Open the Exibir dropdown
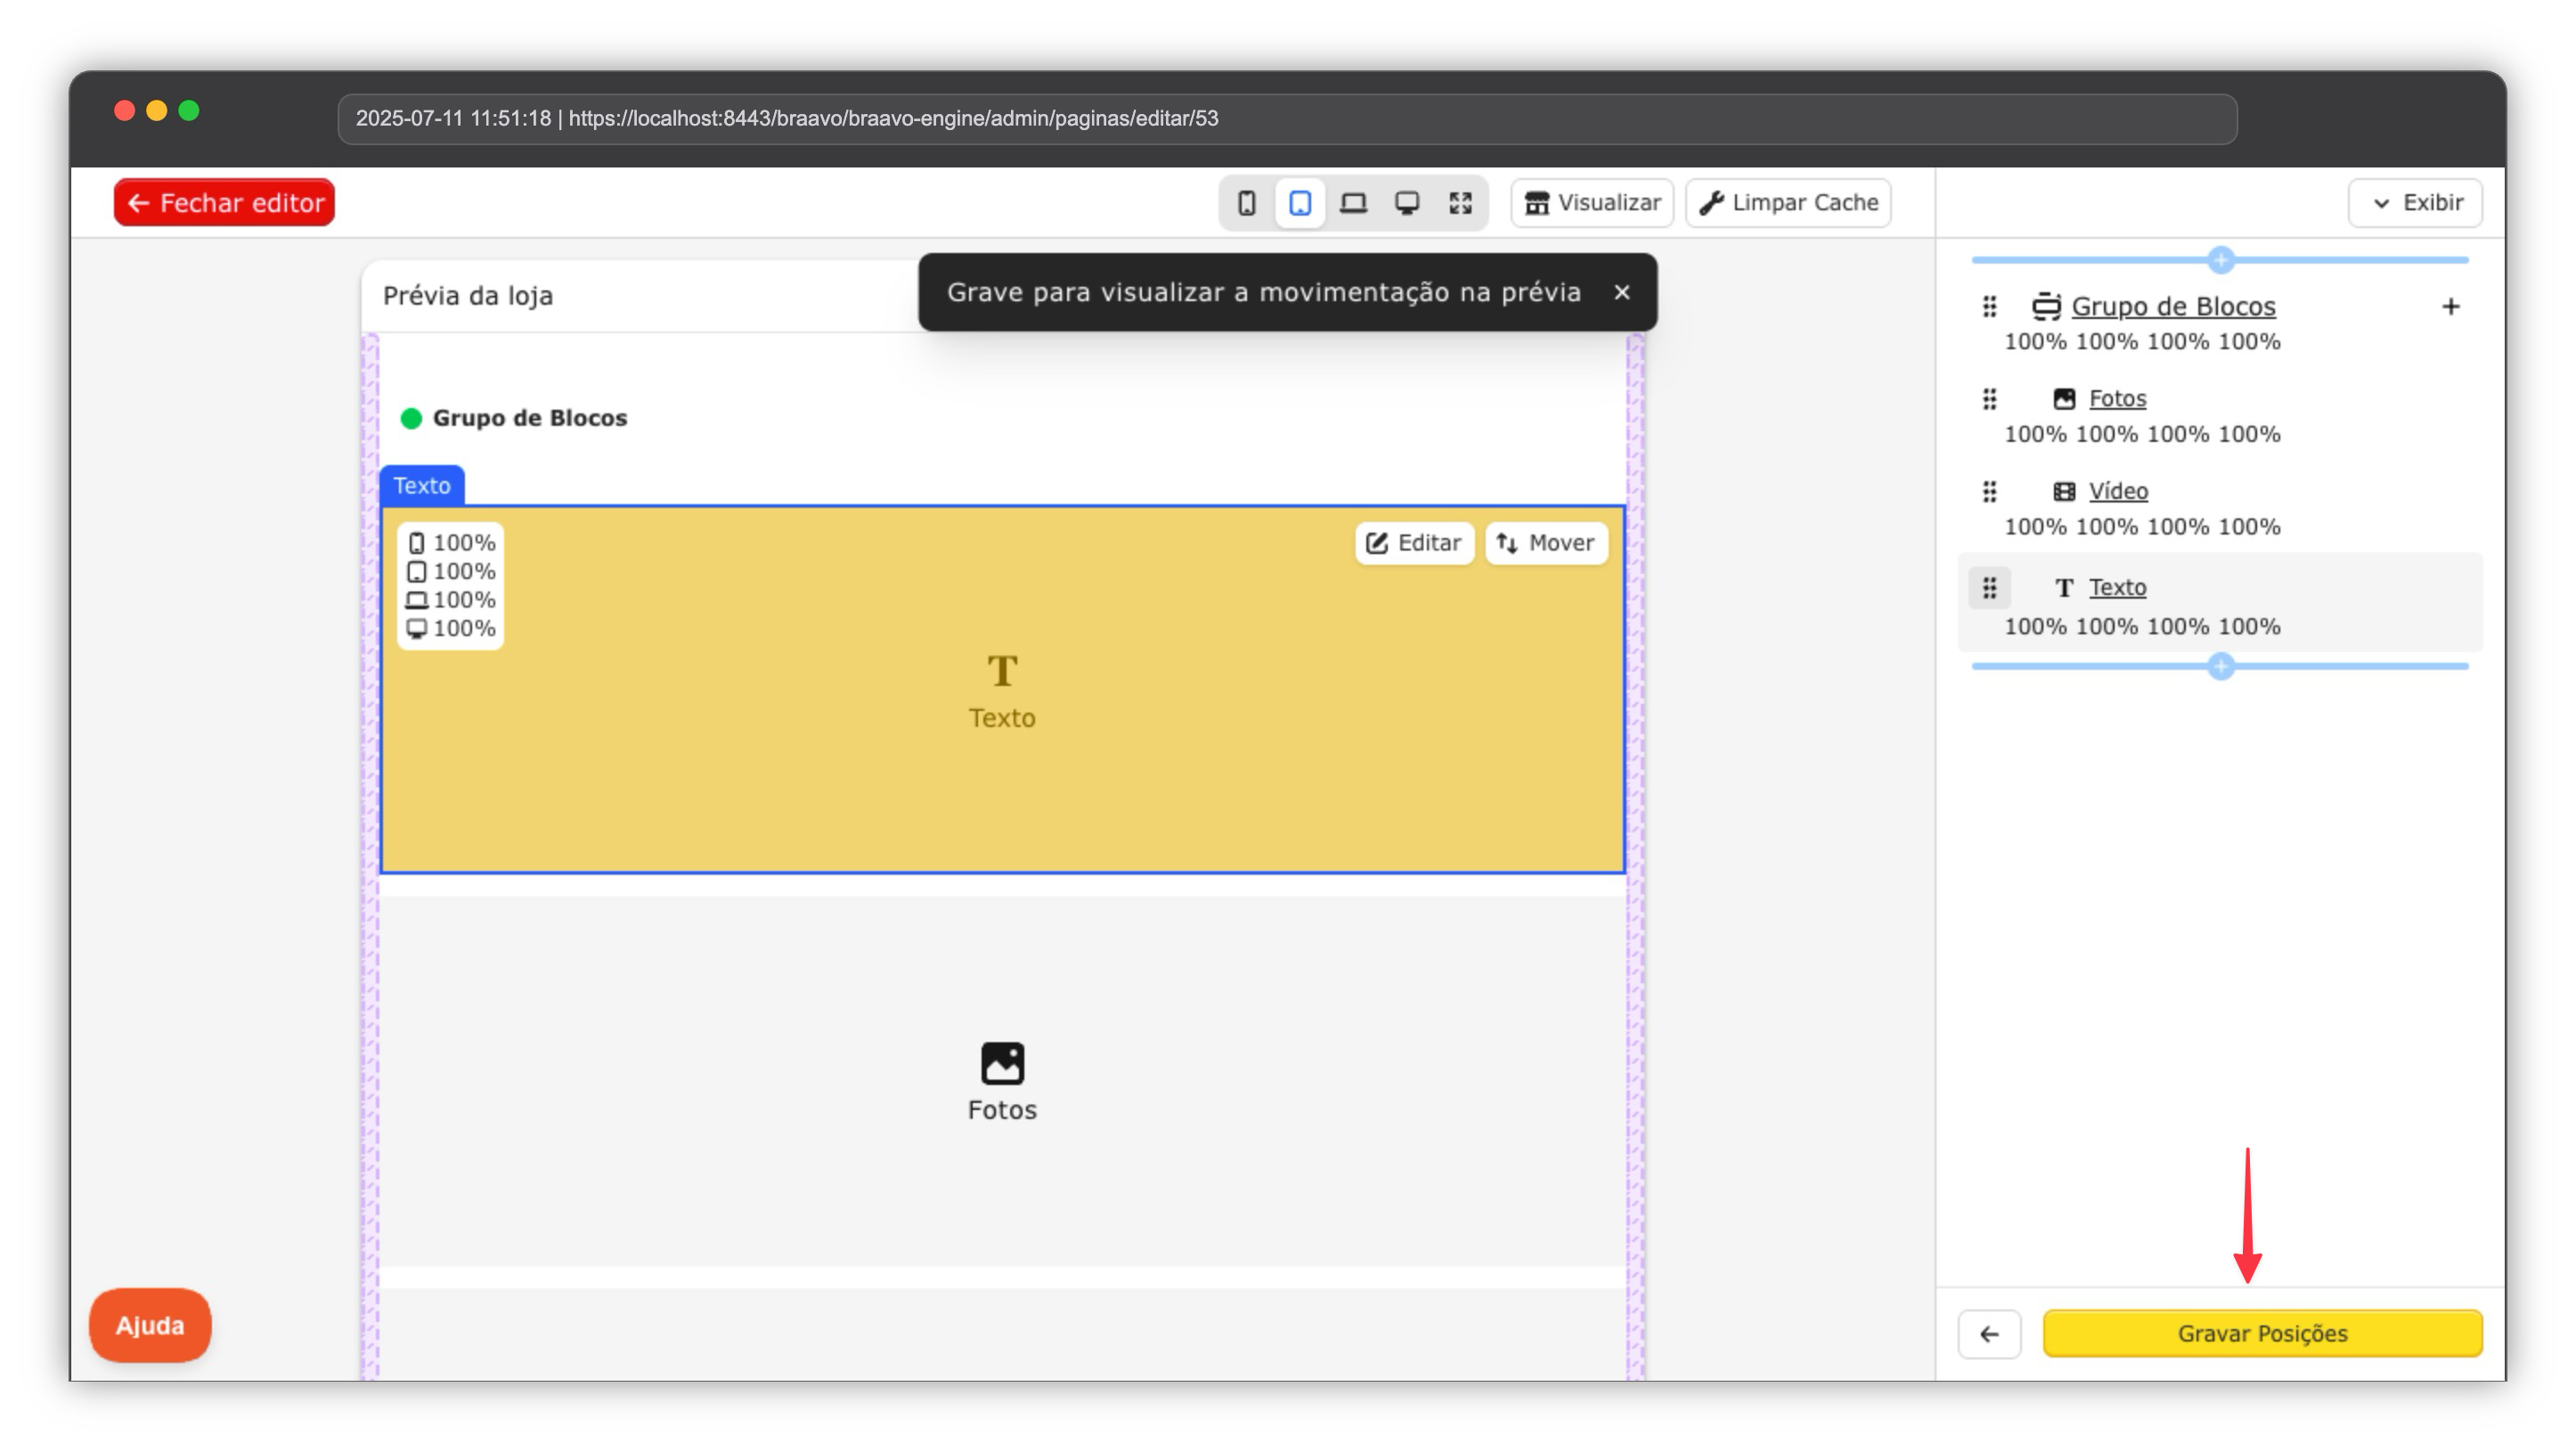The width and height of the screenshot is (2576, 1452). coord(2415,203)
